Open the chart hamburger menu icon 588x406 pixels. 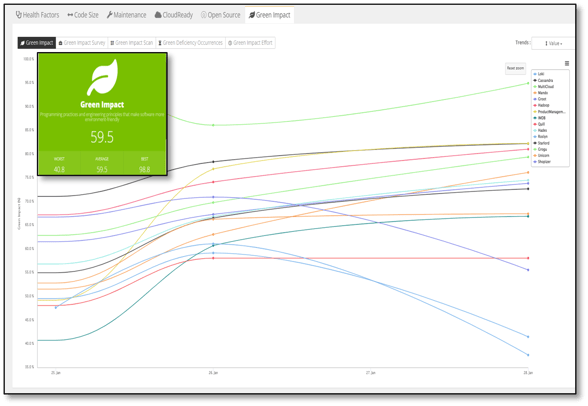click(x=567, y=63)
